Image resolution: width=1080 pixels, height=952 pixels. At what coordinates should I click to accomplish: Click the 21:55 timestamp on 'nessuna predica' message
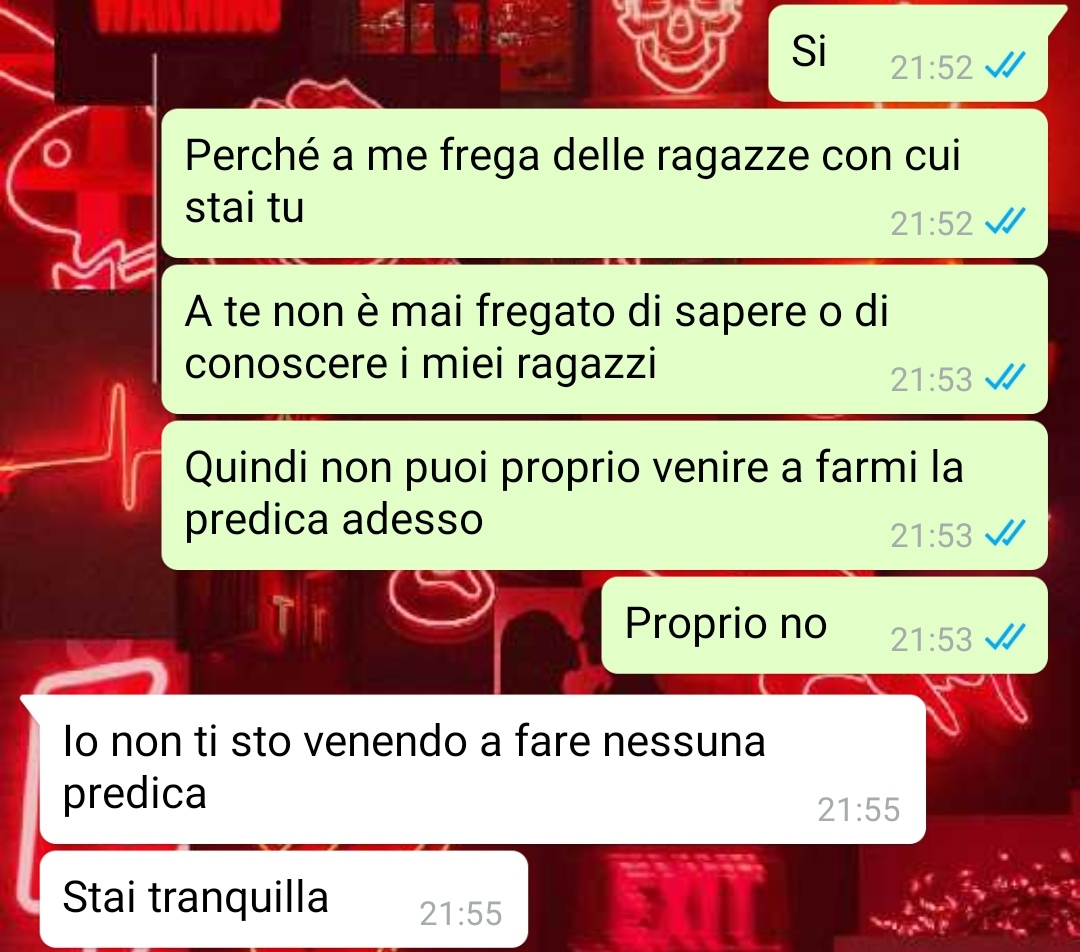pyautogui.click(x=859, y=810)
